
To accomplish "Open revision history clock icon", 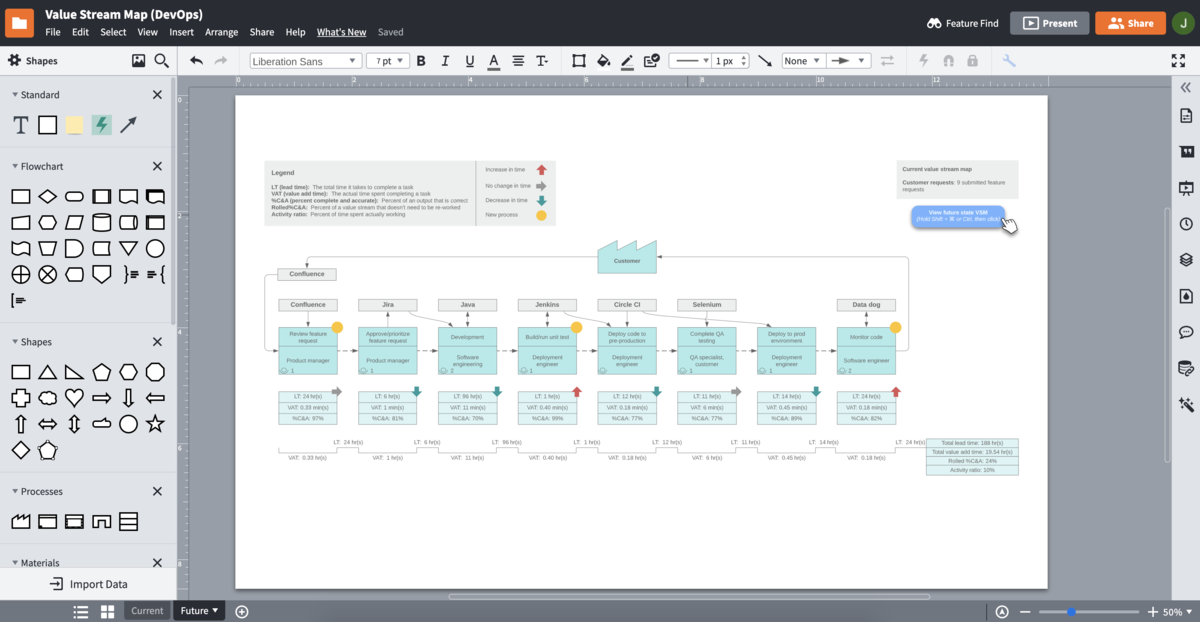I will 1186,224.
